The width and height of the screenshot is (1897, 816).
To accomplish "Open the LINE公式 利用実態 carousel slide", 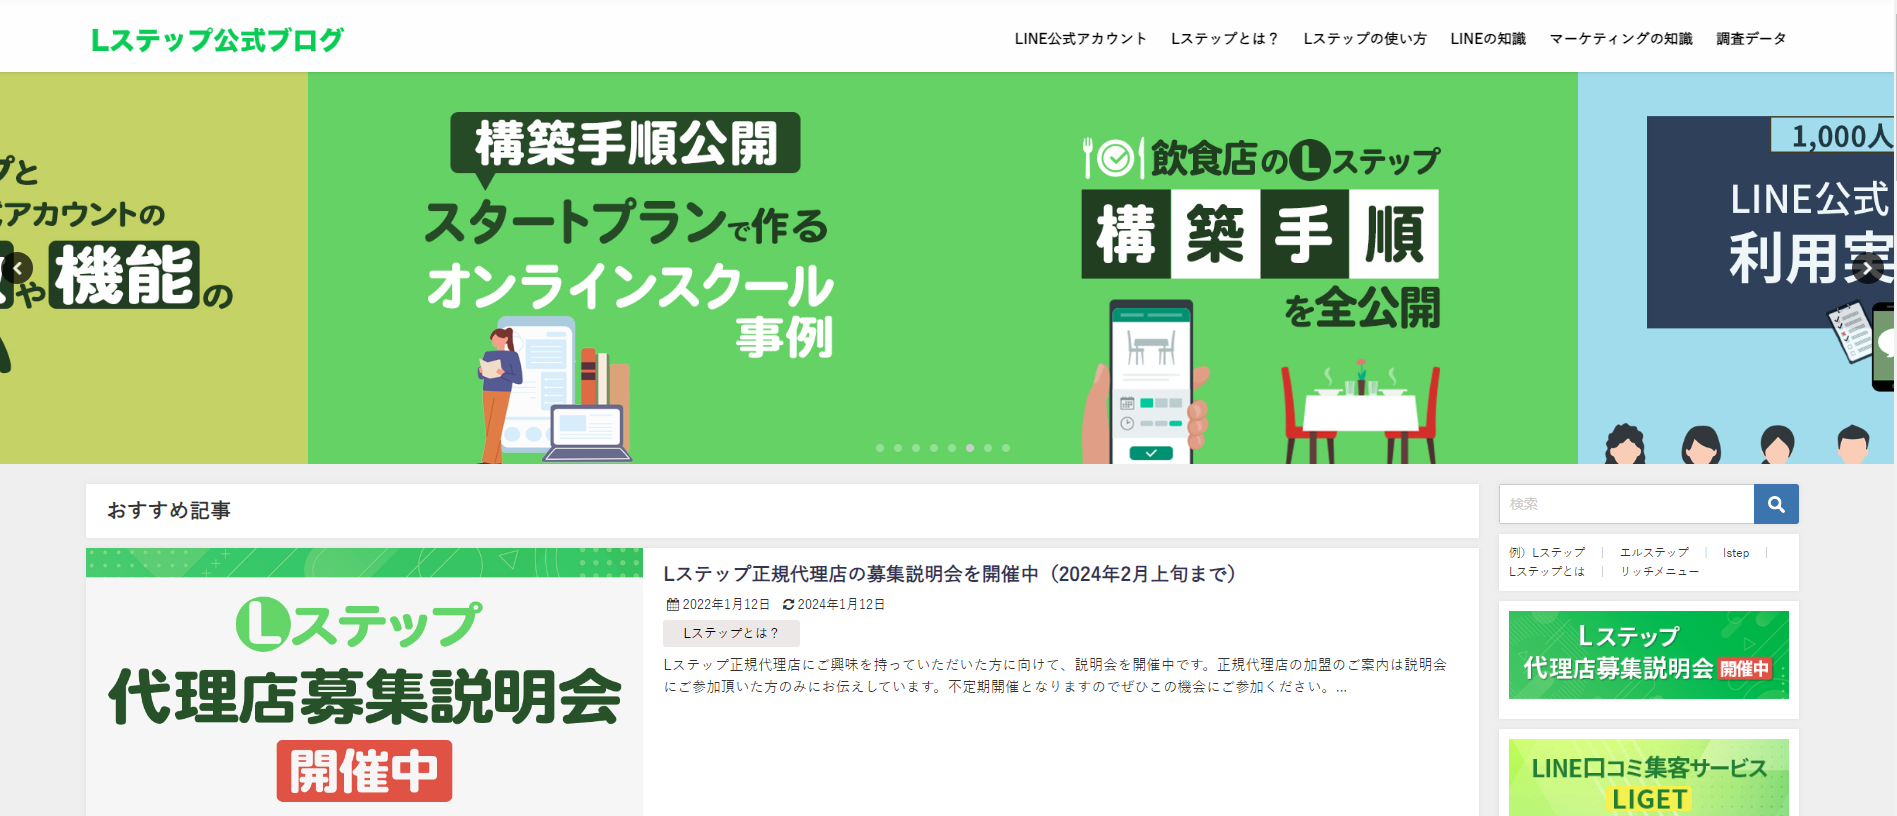I will click(x=1736, y=268).
